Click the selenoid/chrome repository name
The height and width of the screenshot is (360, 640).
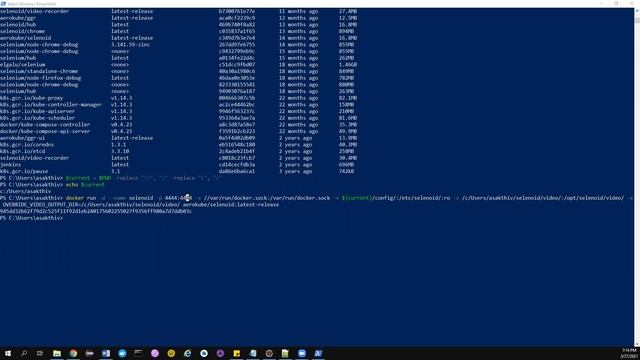[22, 31]
